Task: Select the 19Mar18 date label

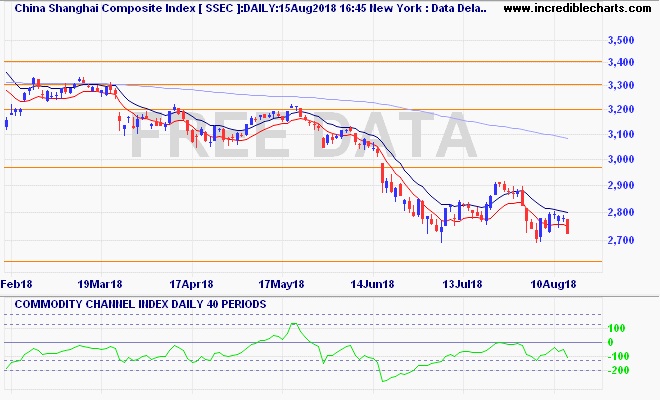Action: 98,284
